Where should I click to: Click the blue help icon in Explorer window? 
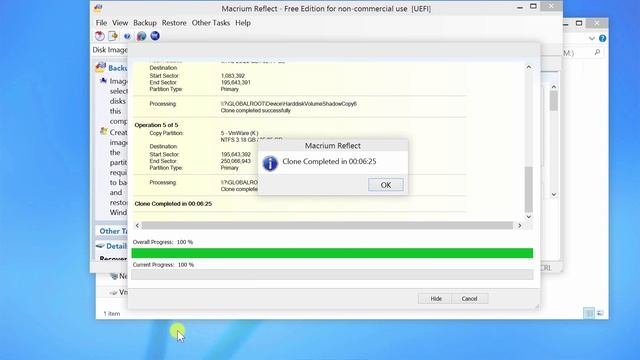(602, 38)
